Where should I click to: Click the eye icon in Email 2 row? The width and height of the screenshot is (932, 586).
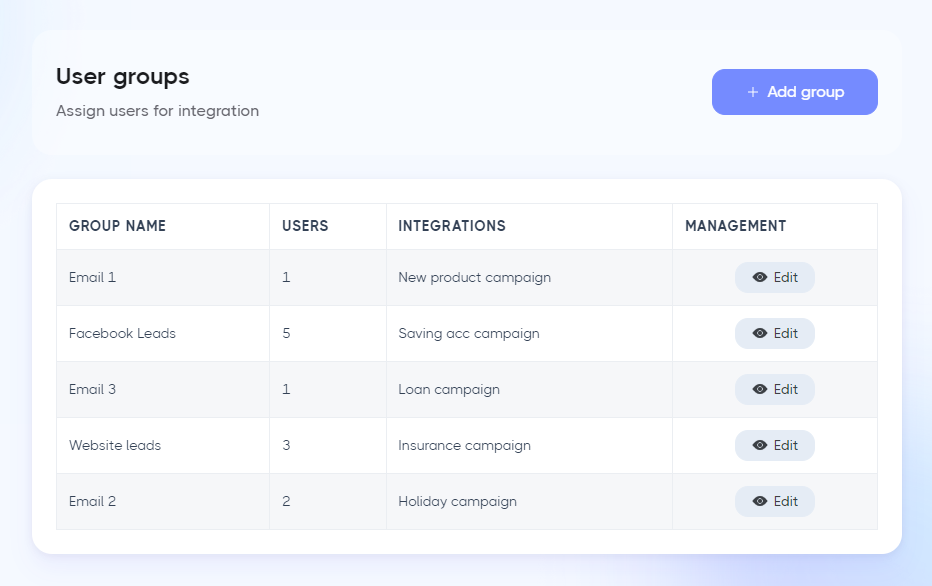click(760, 501)
